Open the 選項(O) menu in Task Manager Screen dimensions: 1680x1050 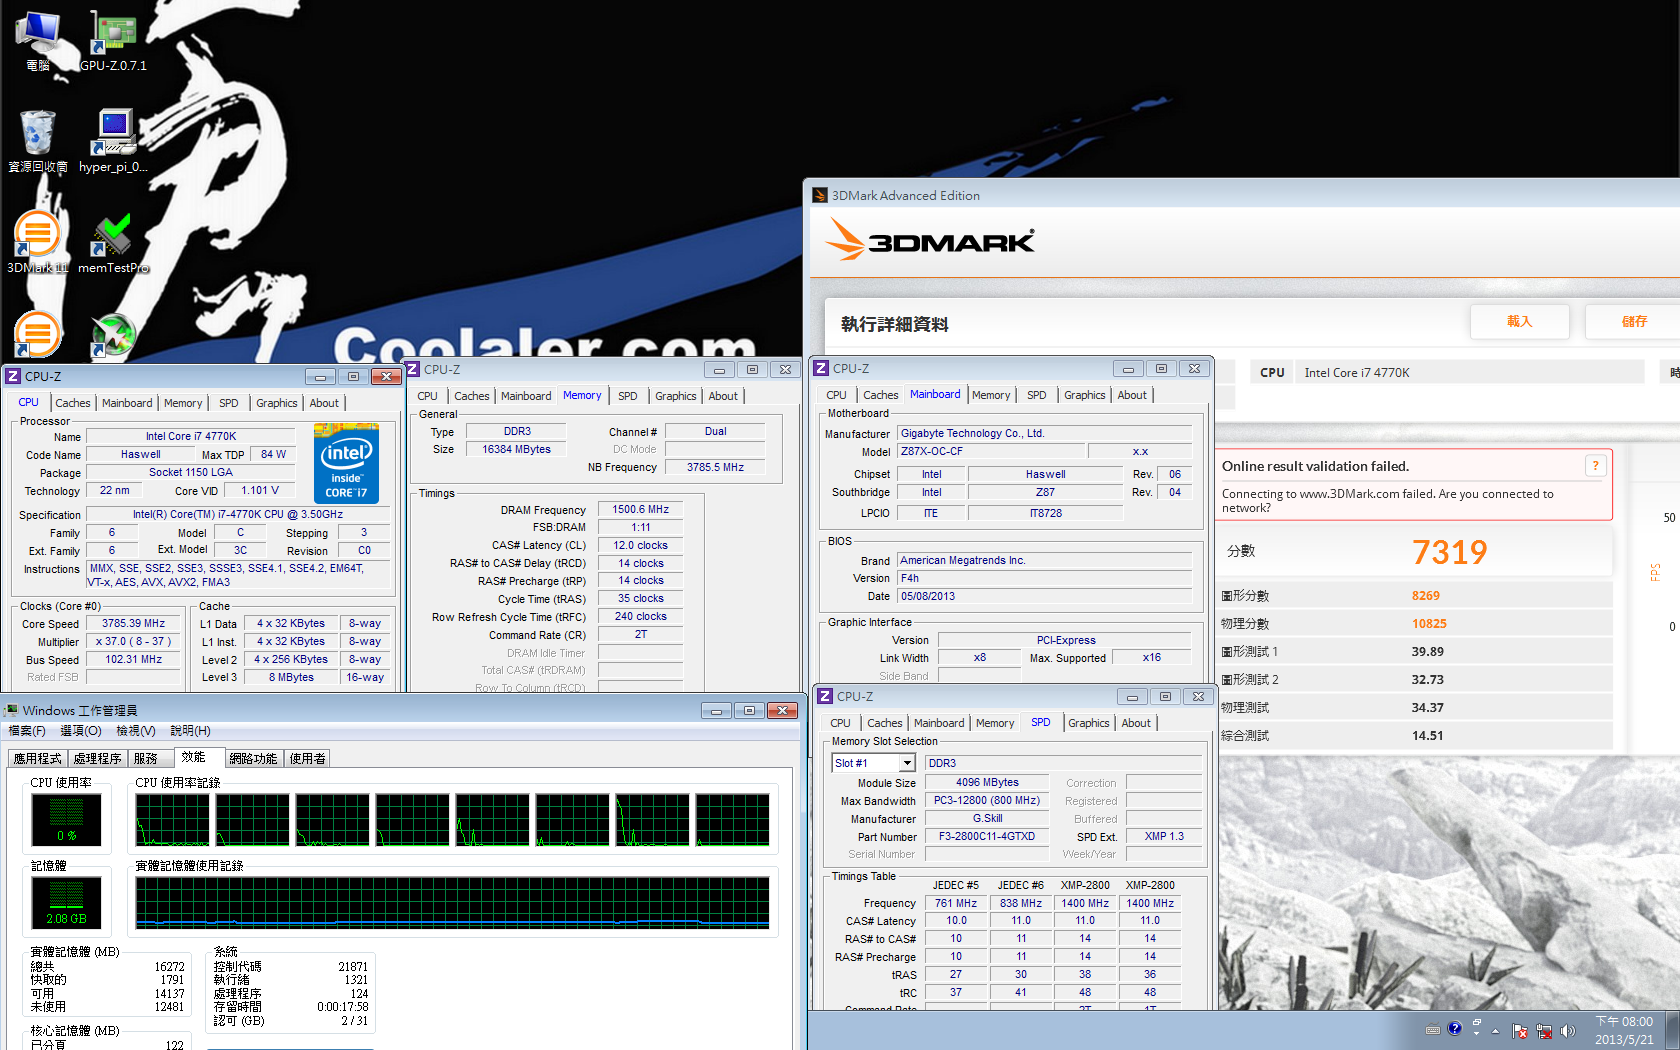click(81, 731)
